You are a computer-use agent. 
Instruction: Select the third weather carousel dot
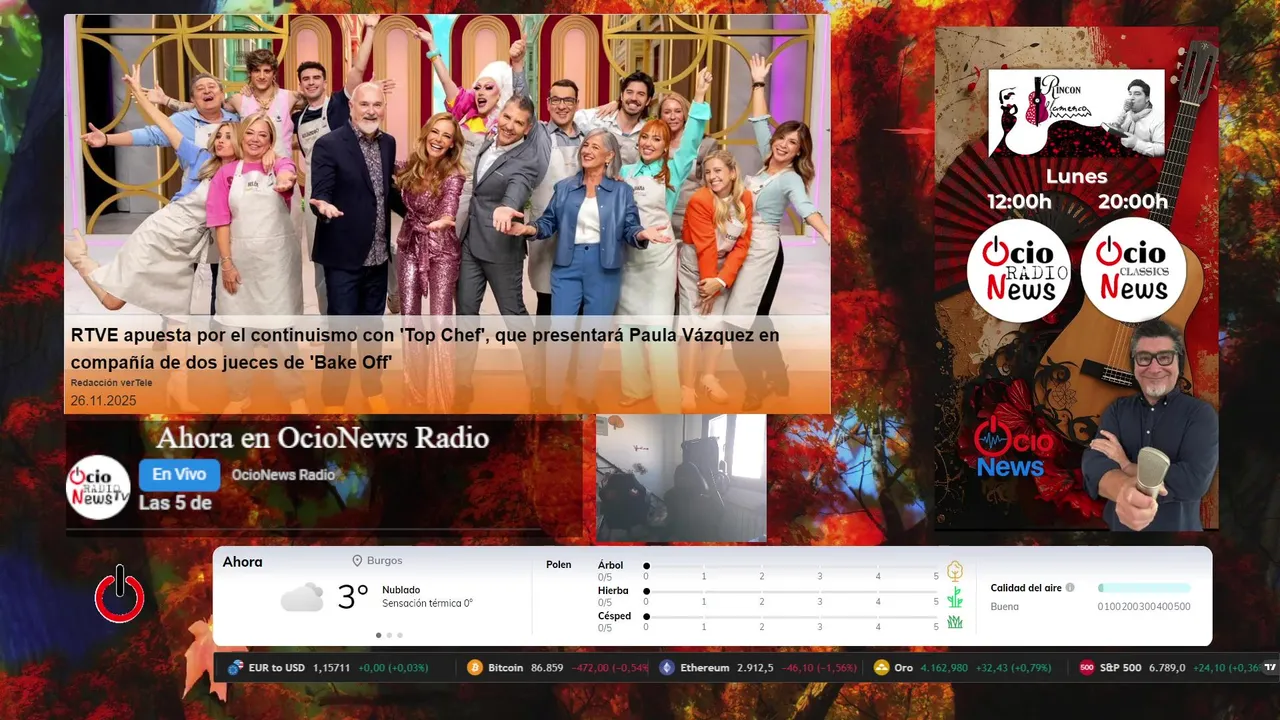pyautogui.click(x=400, y=635)
